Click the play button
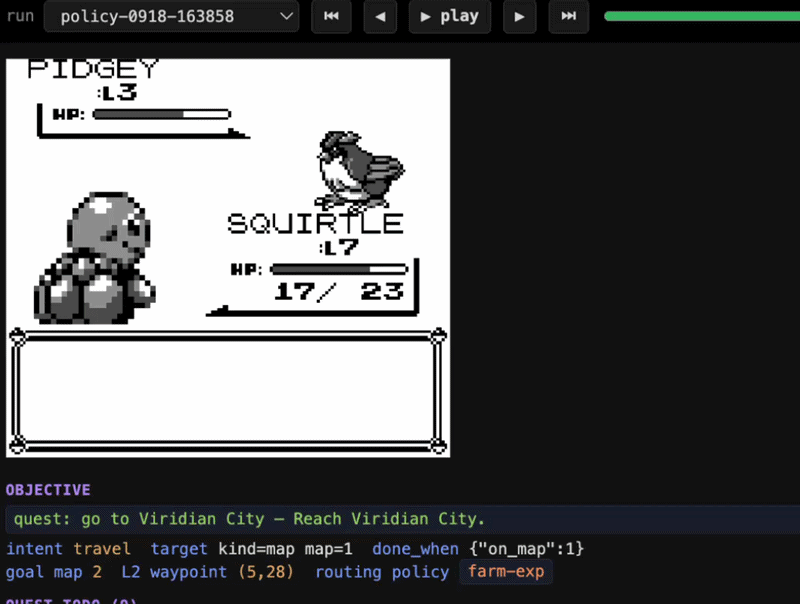The image size is (800, 604). (449, 16)
